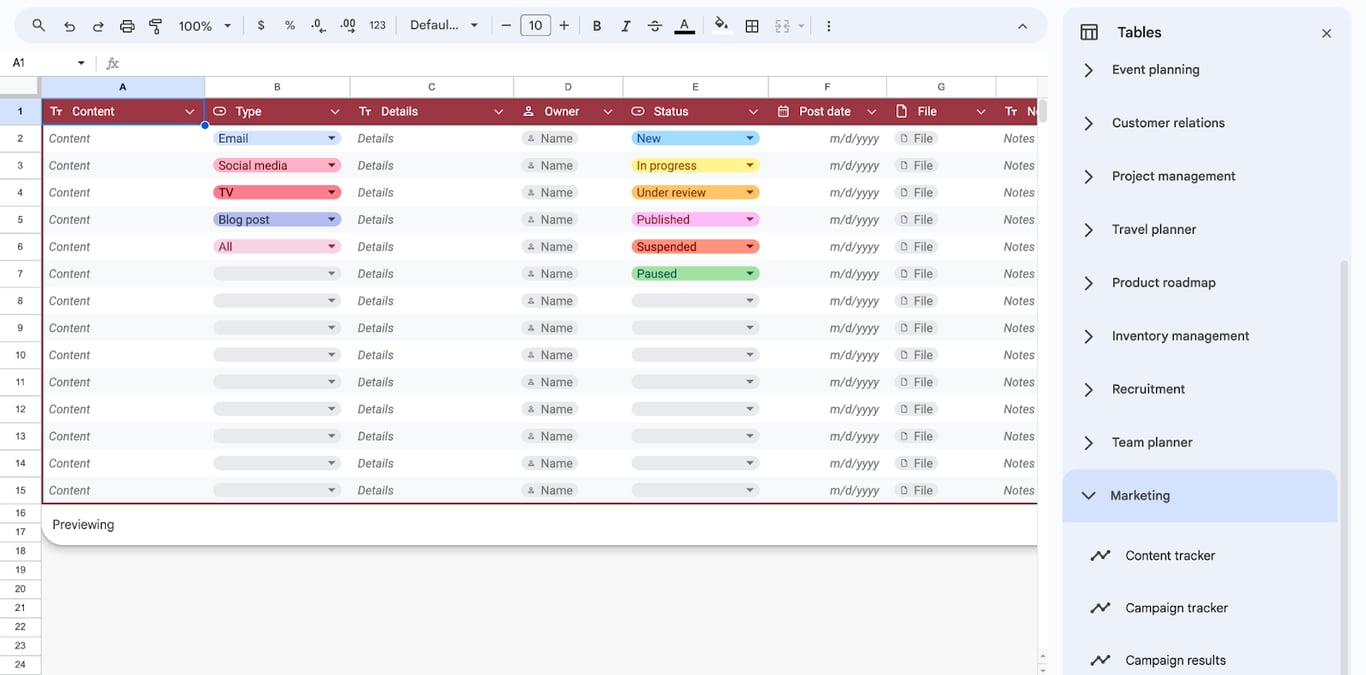Screen dimensions: 1366x675
Task: Decrease font size with minus button
Action: 506,26
